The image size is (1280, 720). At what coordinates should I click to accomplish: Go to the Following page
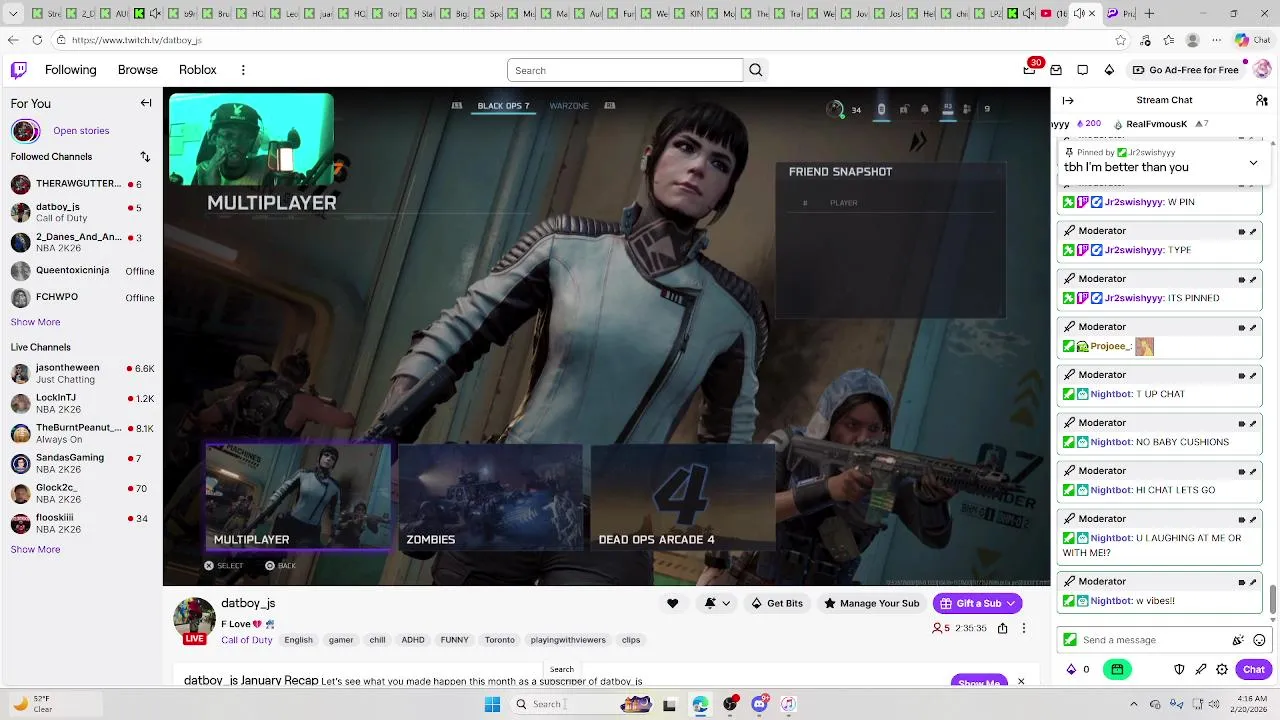pos(70,70)
